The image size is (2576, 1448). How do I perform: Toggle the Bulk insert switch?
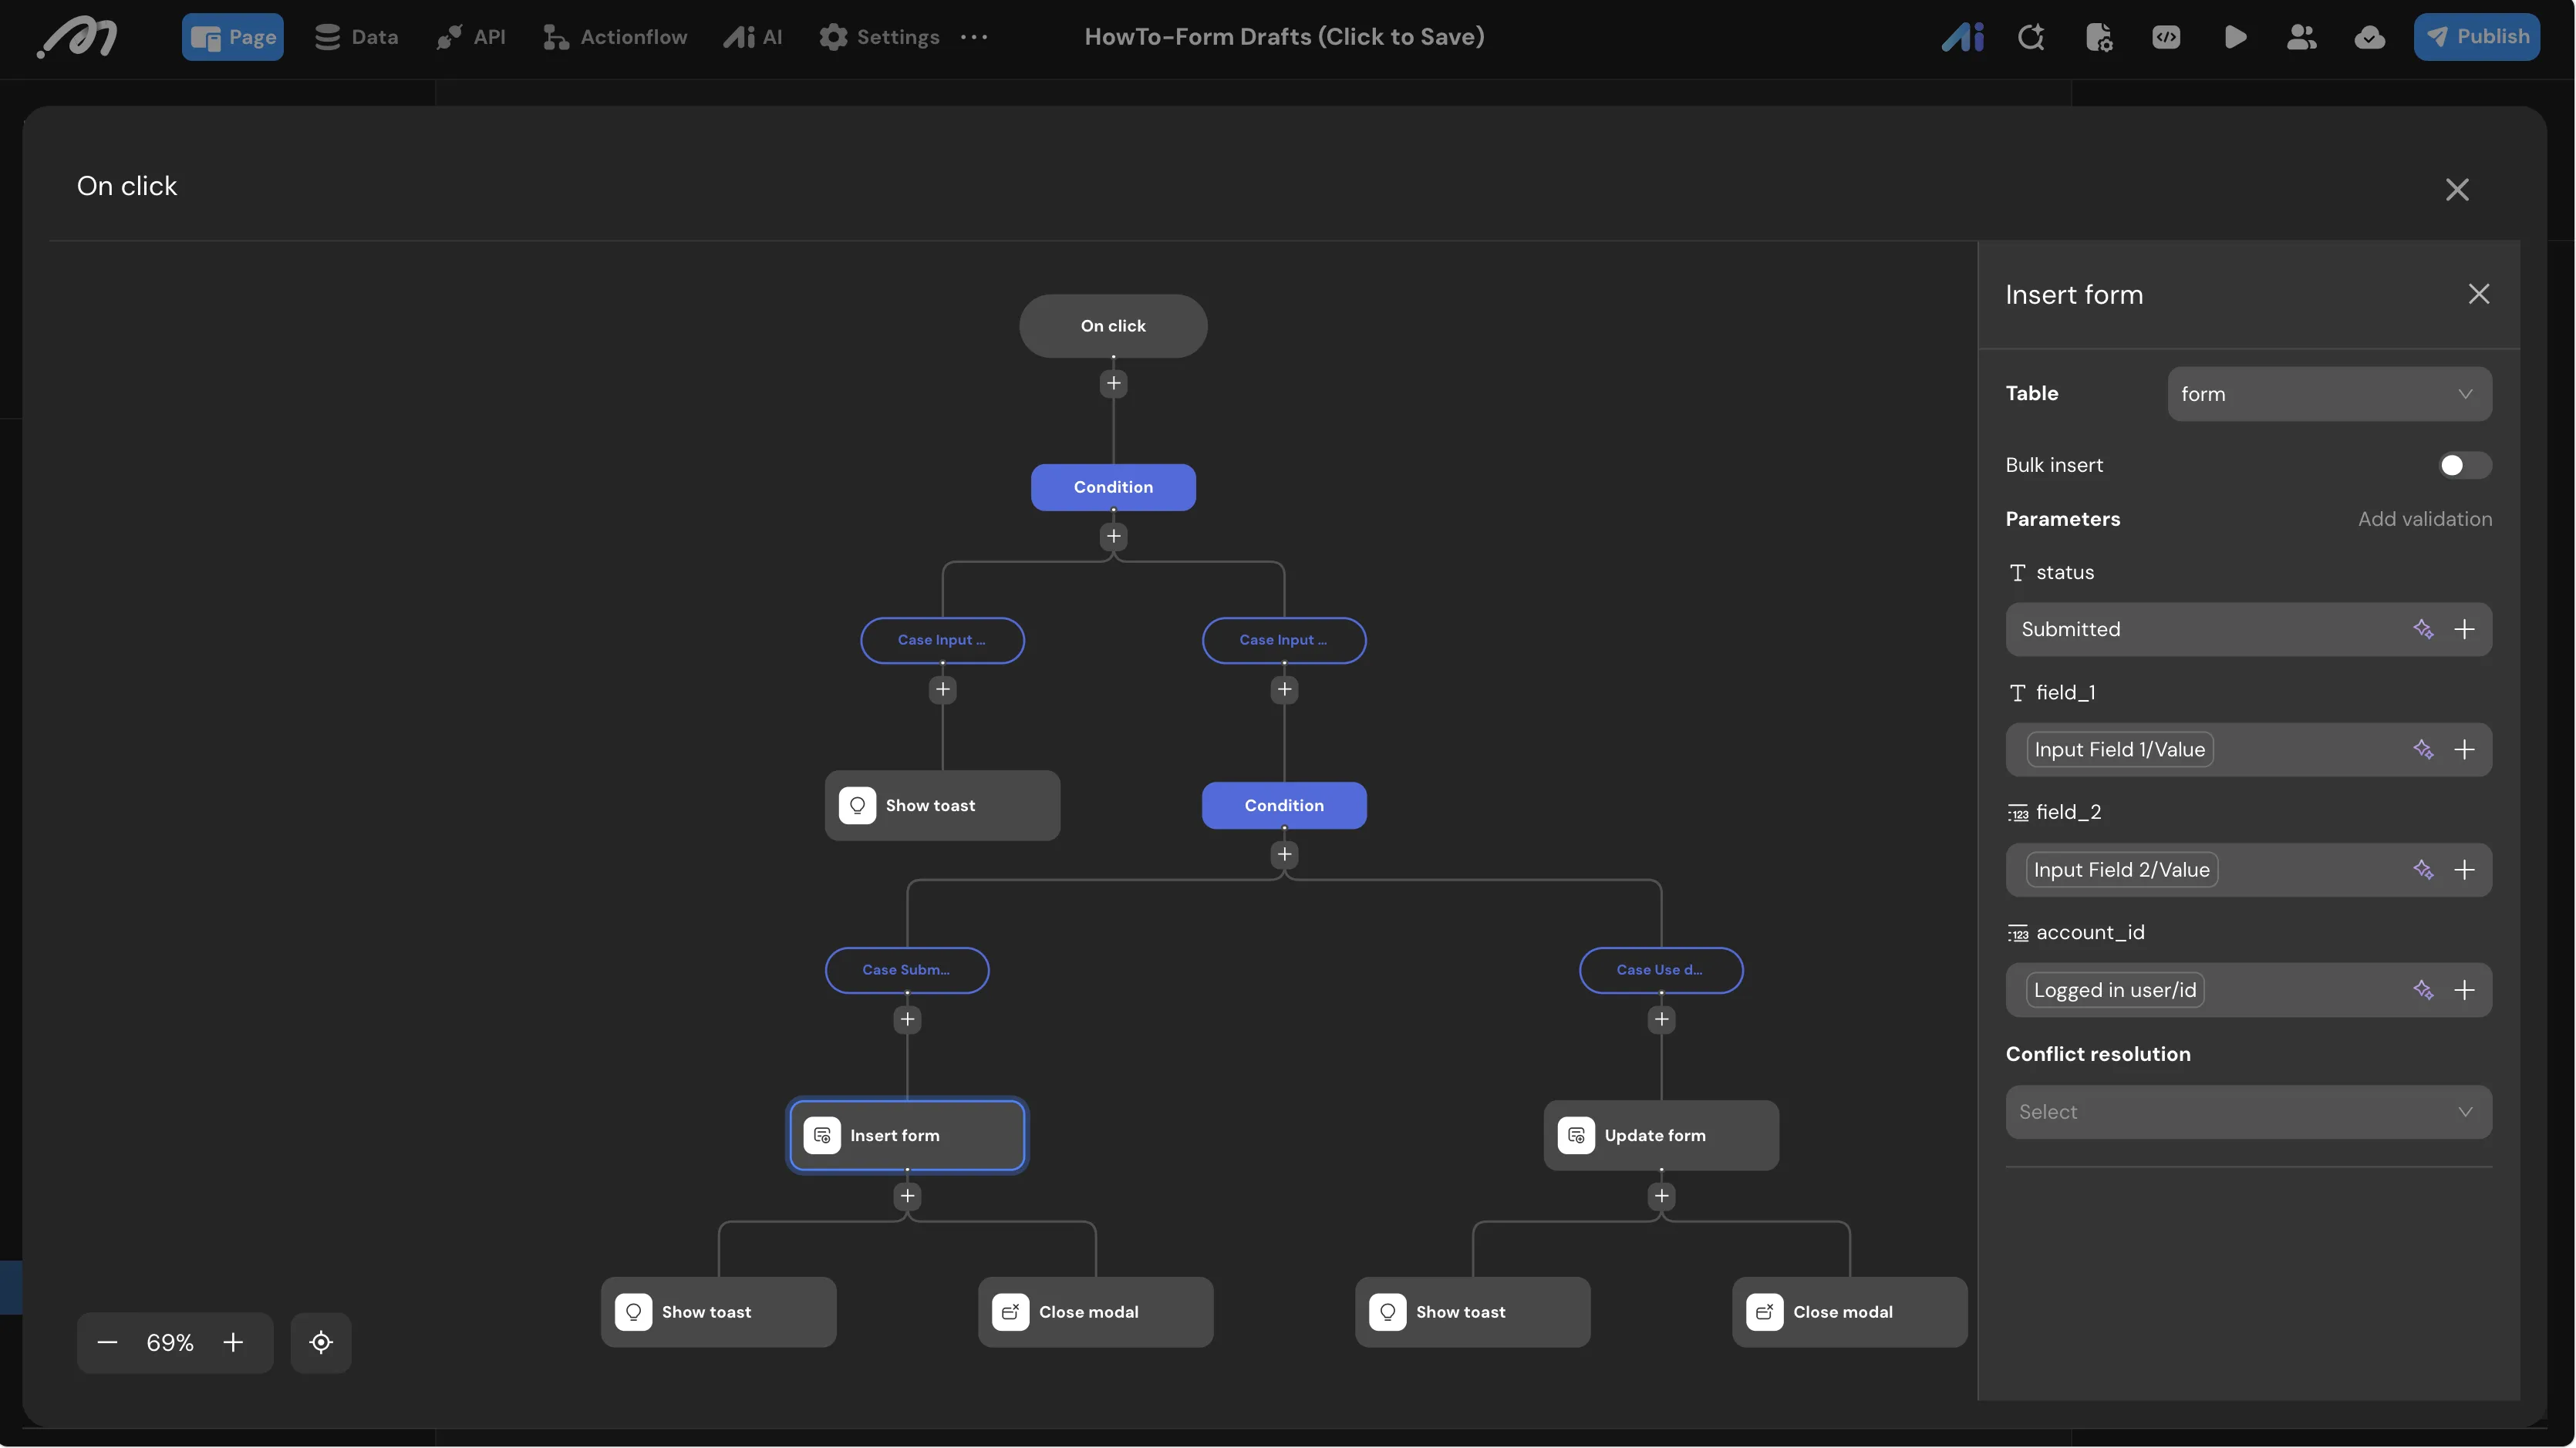2464,465
